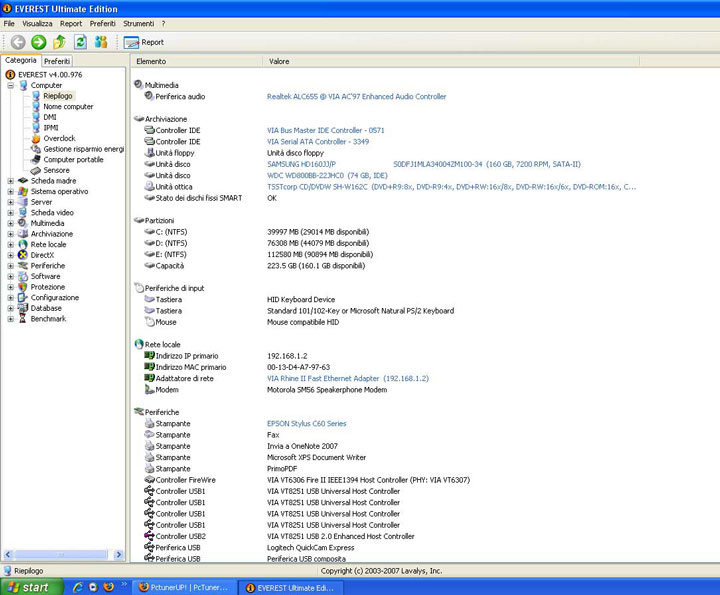720x595 pixels.
Task: Click the Gestione risparmio energia icon
Action: point(36,149)
